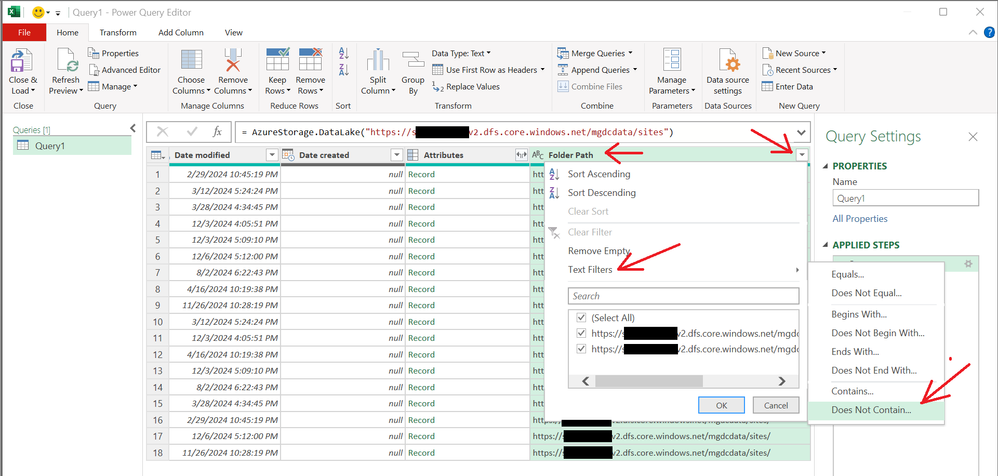Click the Record link in row 1
998x476 pixels.
(421, 174)
